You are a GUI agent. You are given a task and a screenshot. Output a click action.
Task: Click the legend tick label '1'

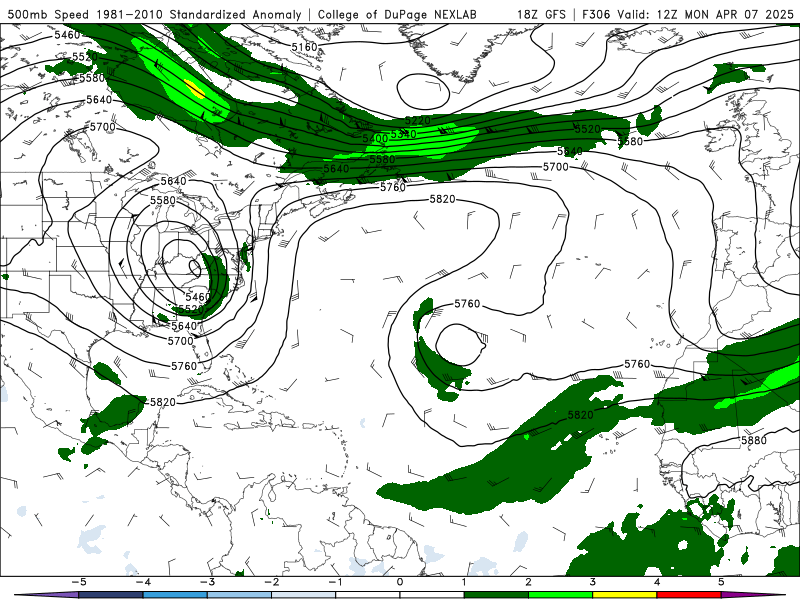464,582
